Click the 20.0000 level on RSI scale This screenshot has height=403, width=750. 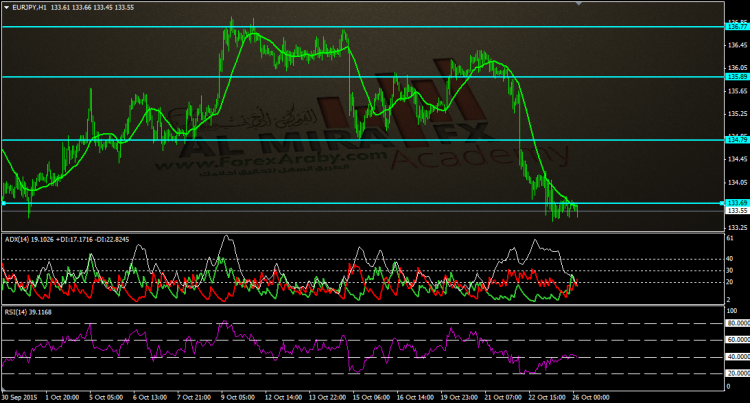(737, 373)
